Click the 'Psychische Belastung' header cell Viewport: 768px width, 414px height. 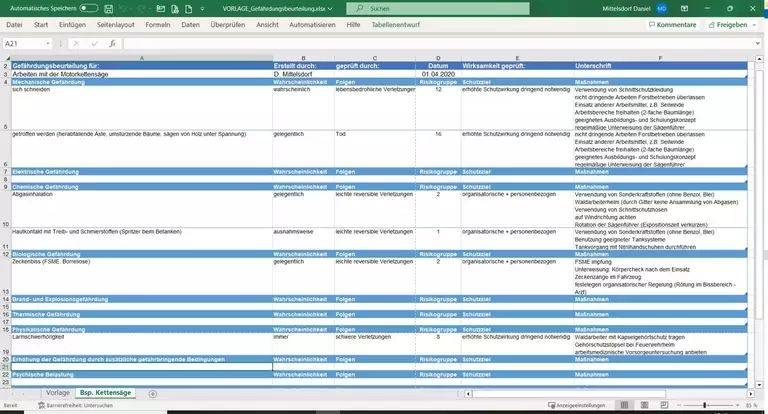pyautogui.click(x=142, y=374)
